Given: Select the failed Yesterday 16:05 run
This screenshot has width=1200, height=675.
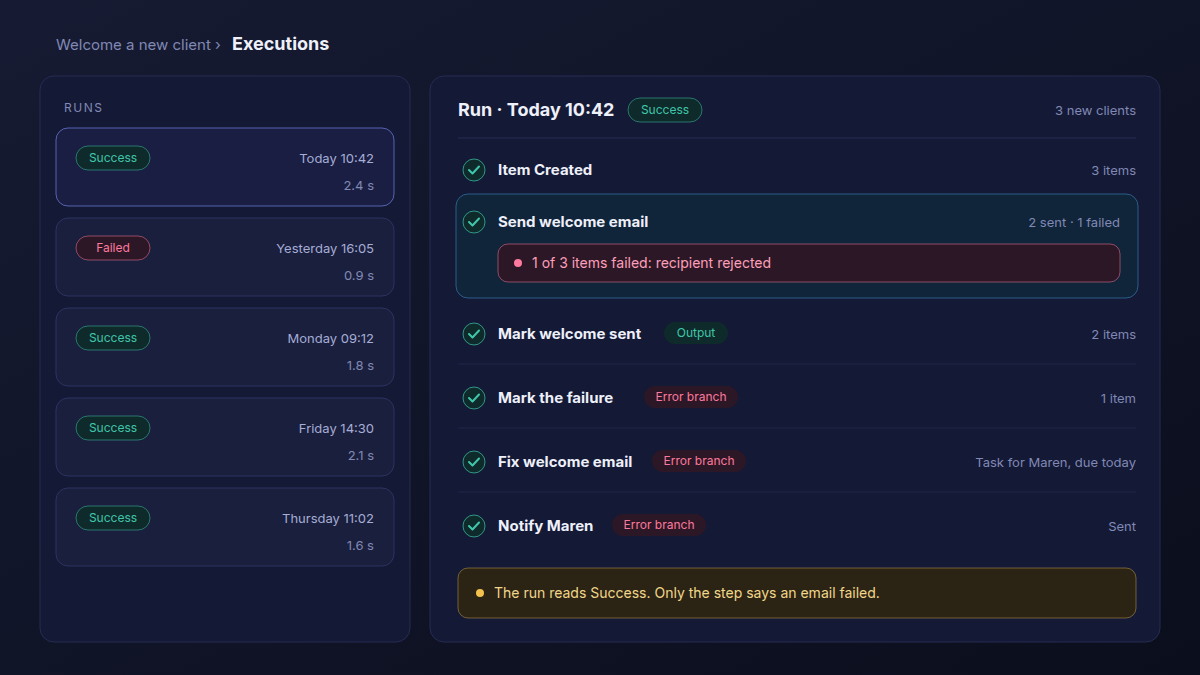Looking at the screenshot, I should (225, 257).
